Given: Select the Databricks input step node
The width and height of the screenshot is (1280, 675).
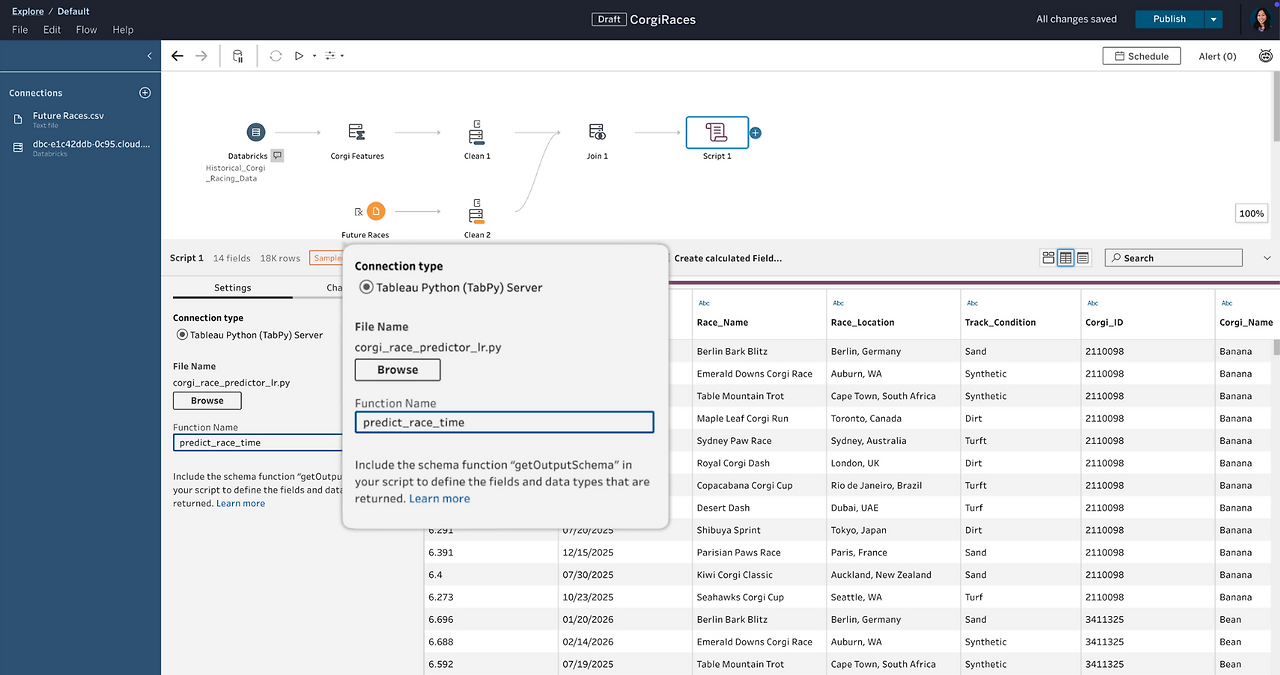Looking at the screenshot, I should click(x=256, y=132).
